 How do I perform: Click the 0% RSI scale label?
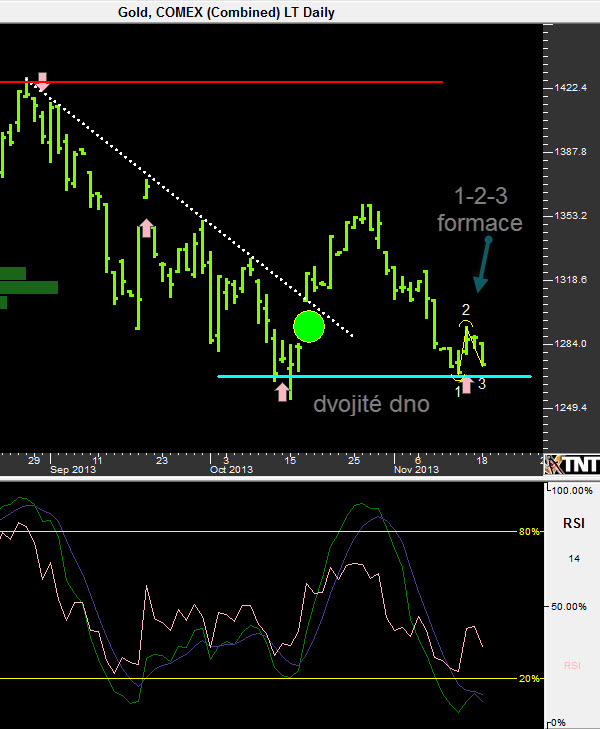[558, 723]
